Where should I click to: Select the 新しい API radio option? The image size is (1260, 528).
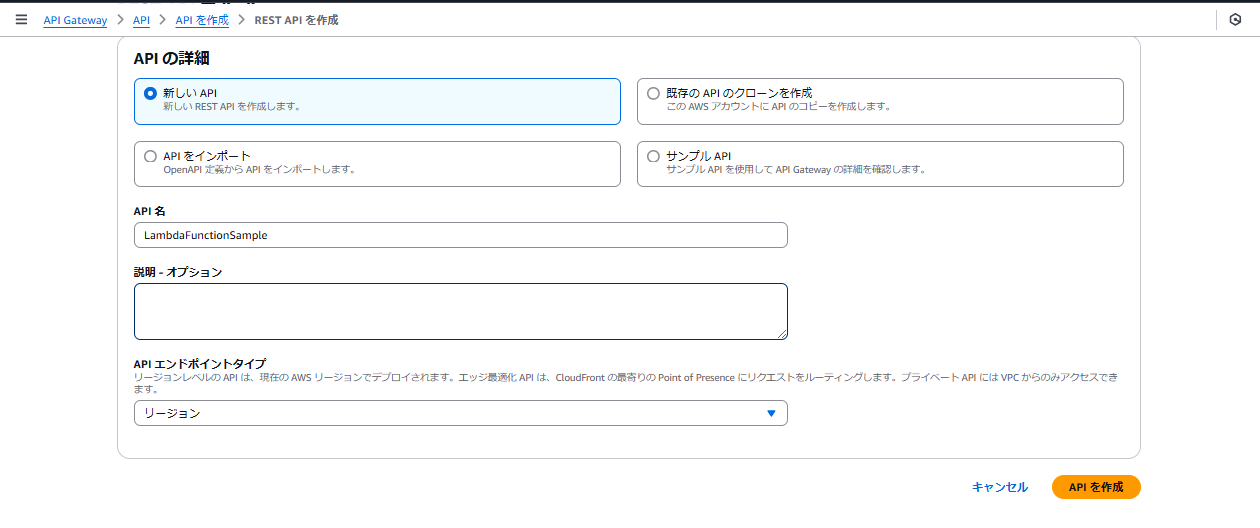pos(150,93)
